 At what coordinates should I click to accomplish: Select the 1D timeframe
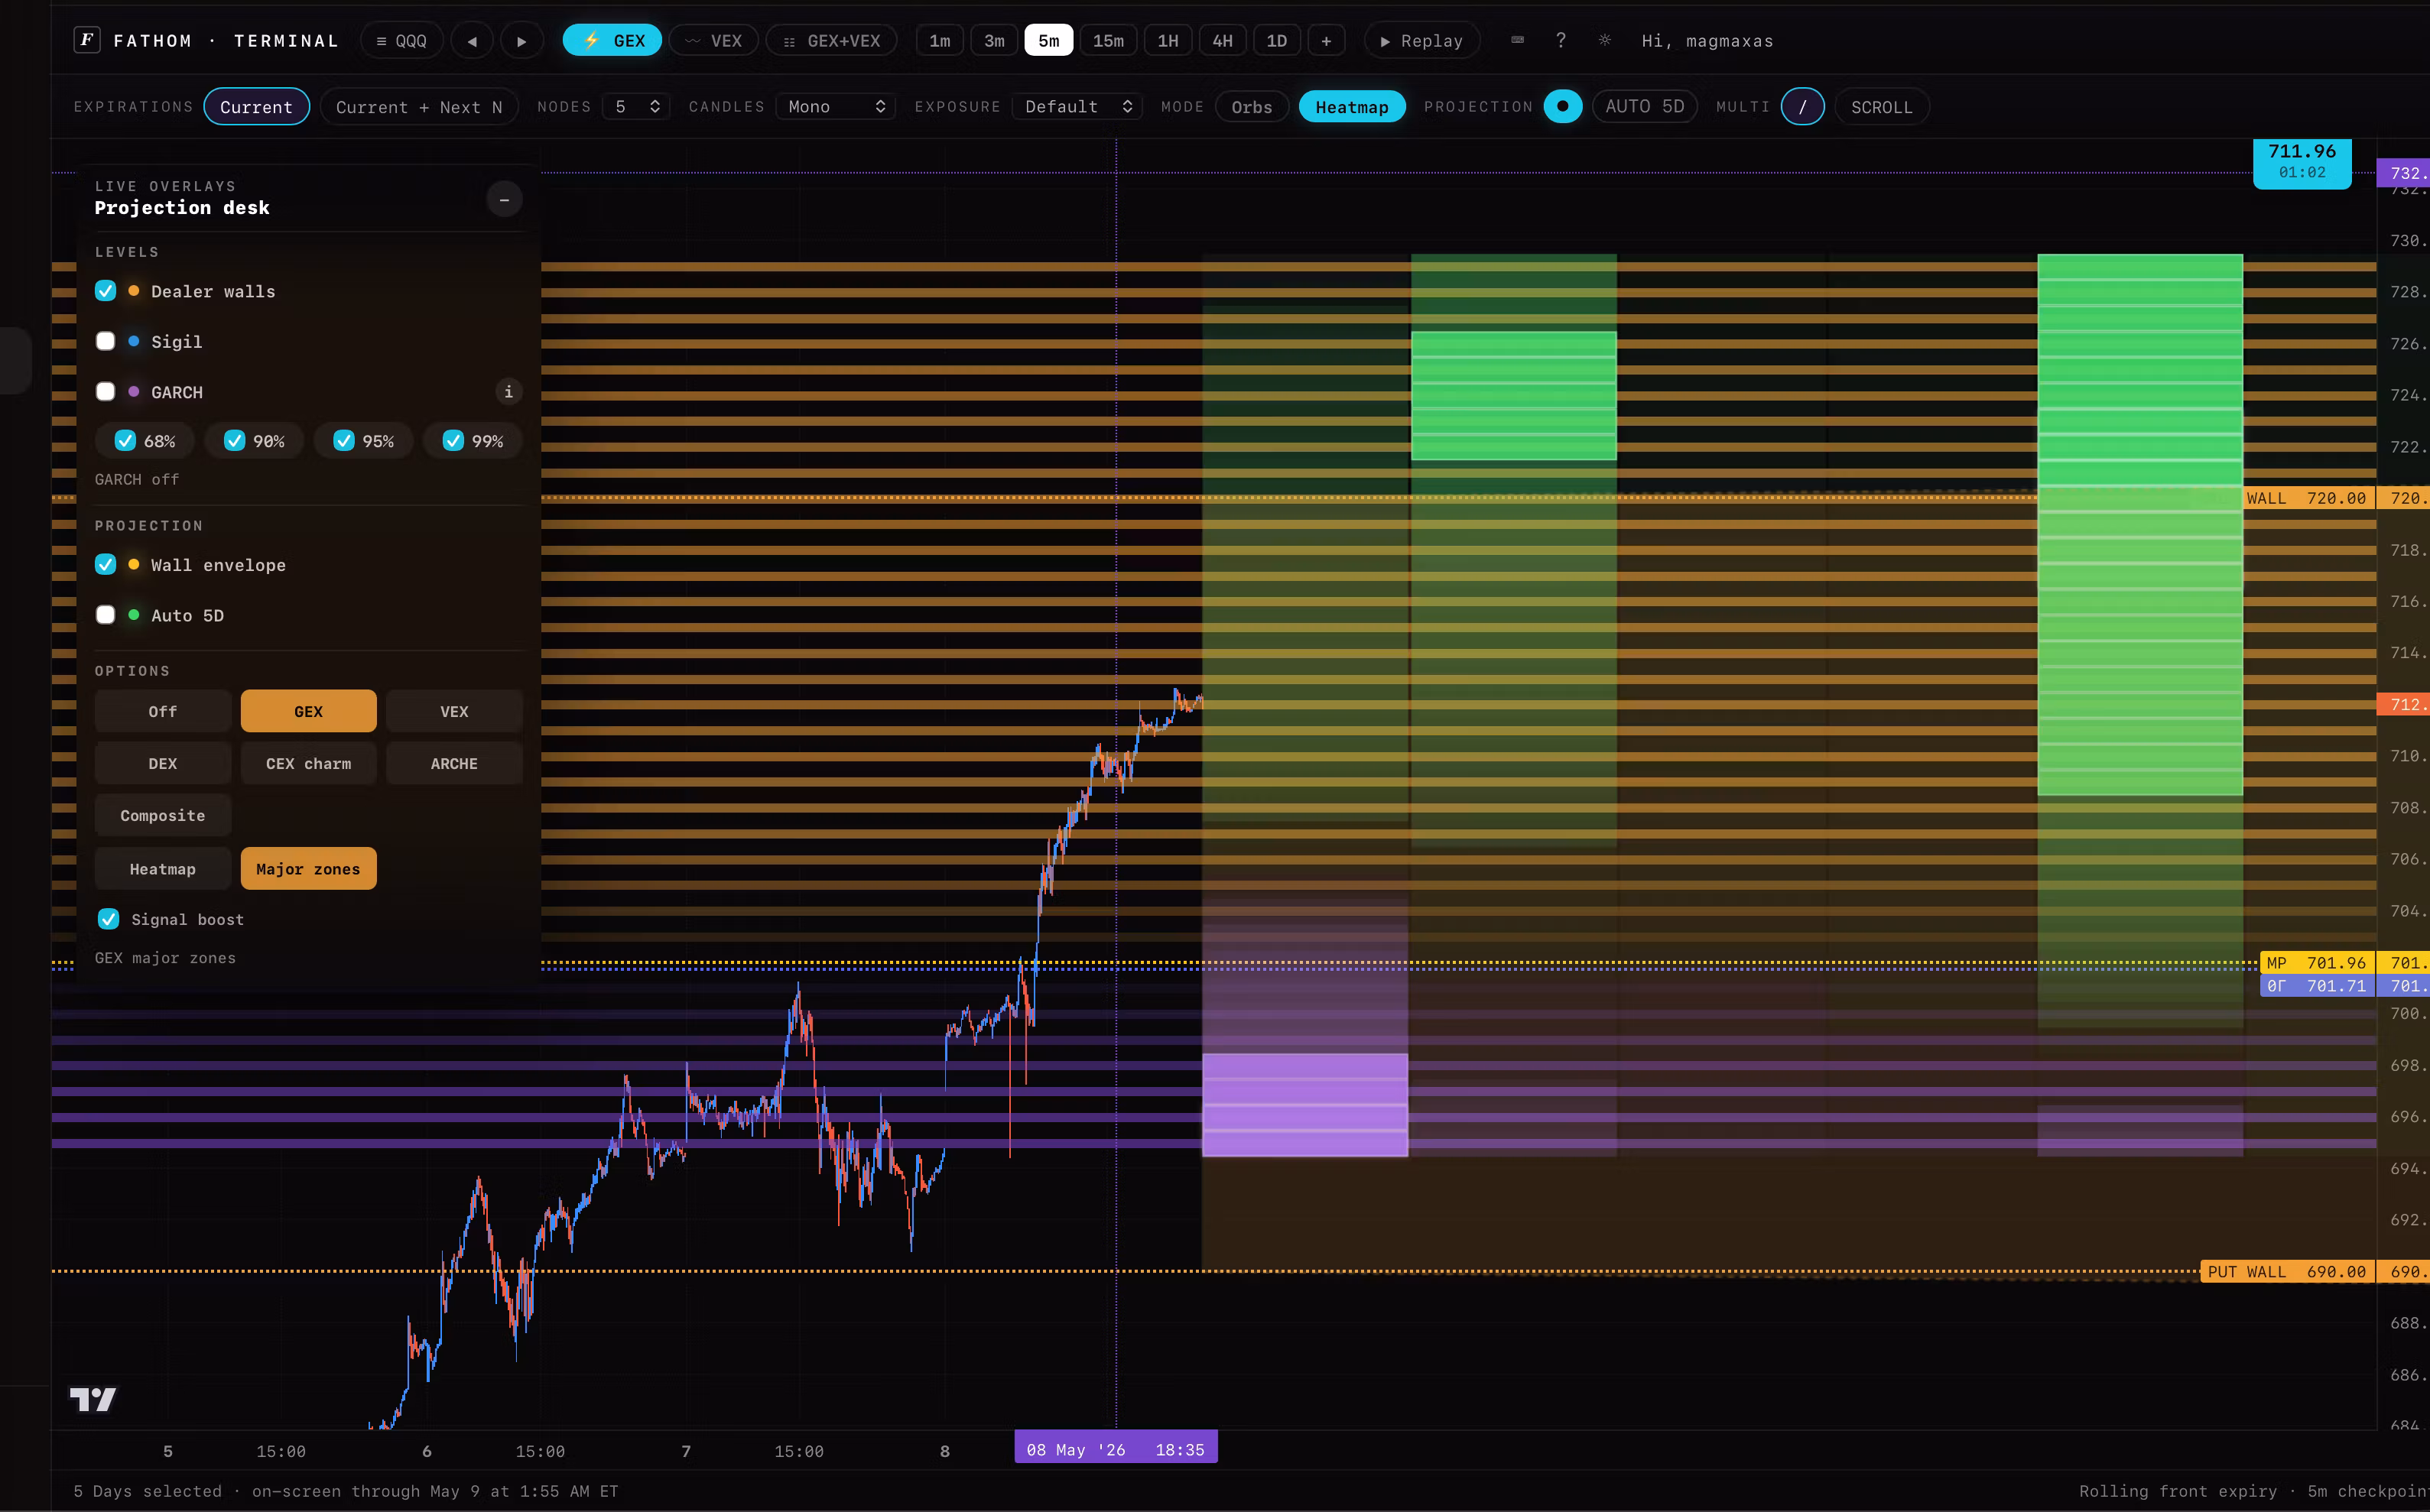[1277, 41]
